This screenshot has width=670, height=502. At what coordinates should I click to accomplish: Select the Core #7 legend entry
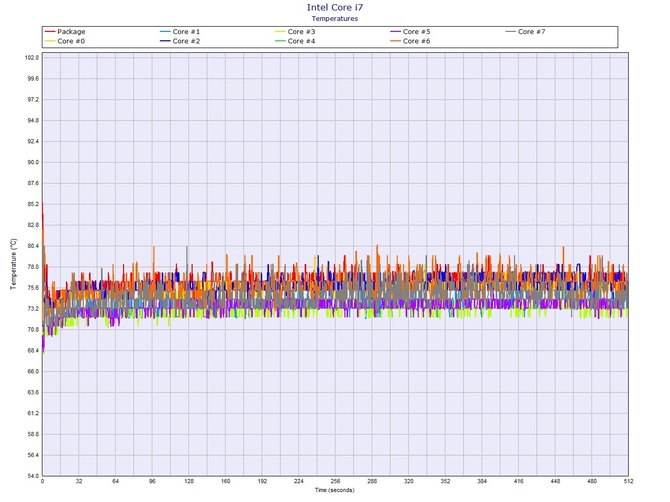525,32
